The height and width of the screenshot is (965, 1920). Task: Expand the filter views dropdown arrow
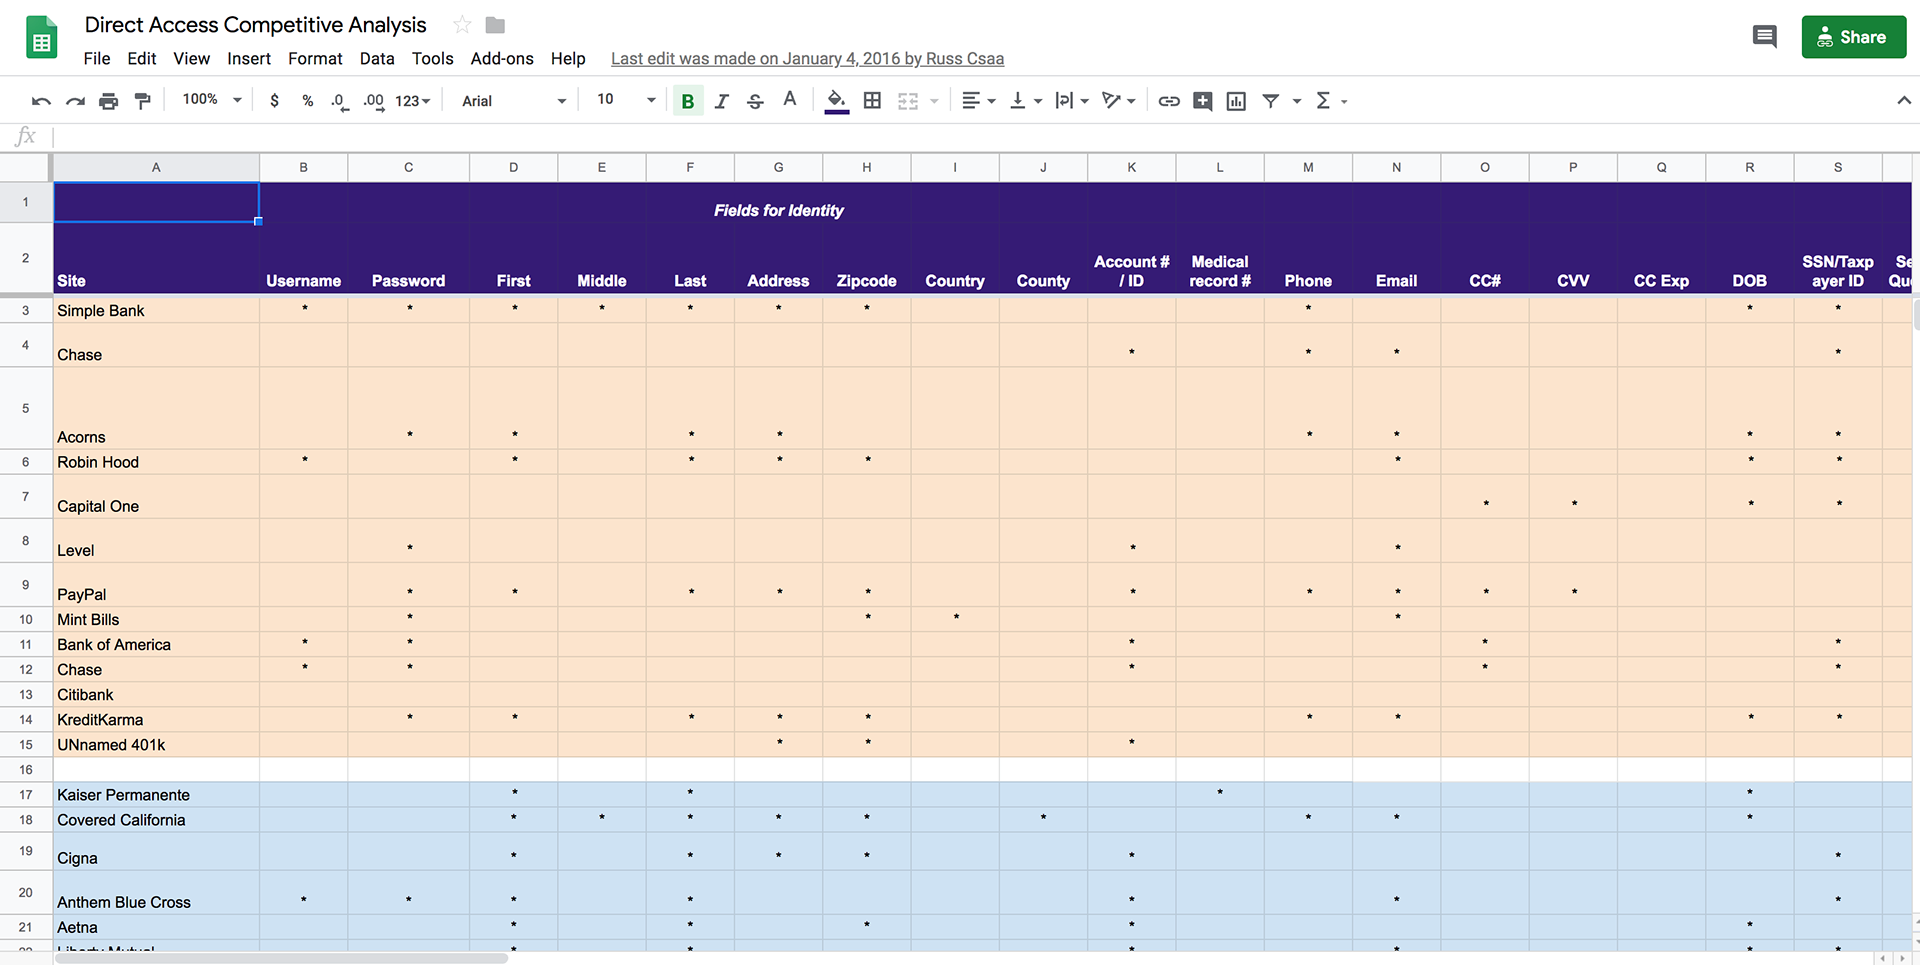1297,101
